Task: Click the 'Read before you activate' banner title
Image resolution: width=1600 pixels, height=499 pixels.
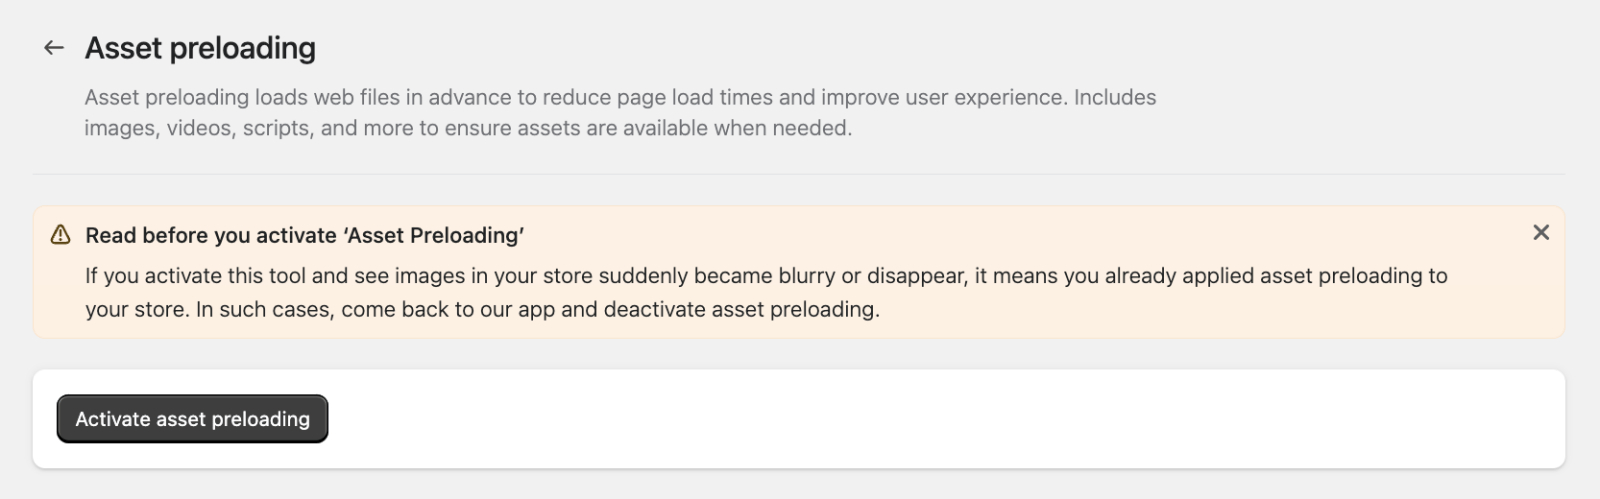Action: coord(304,235)
